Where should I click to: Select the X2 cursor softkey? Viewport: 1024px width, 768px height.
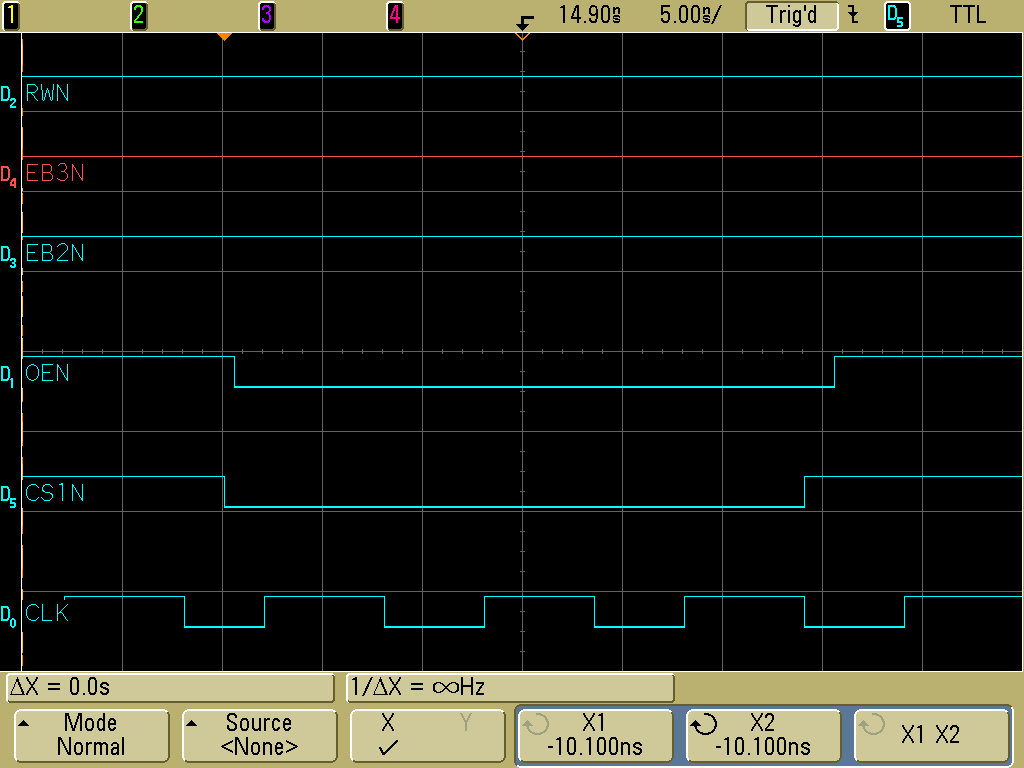click(x=762, y=735)
